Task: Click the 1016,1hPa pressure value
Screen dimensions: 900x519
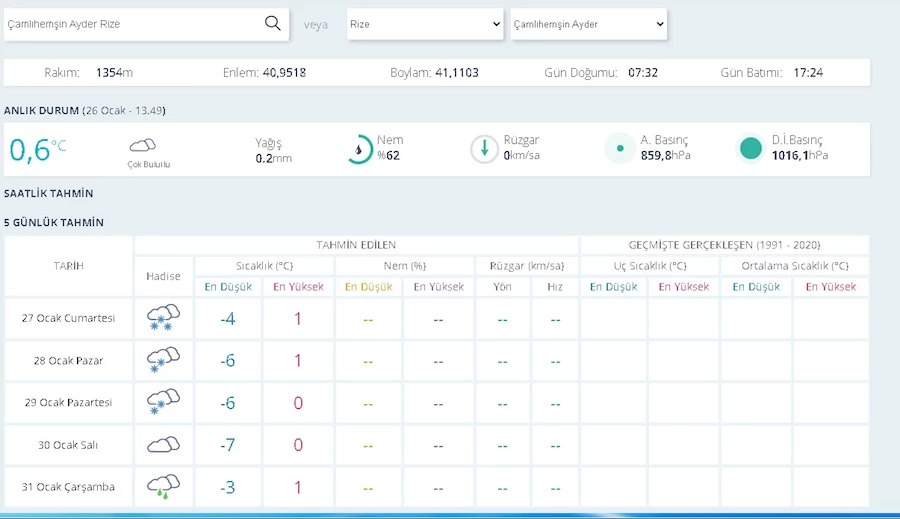Action: pyautogui.click(x=800, y=156)
